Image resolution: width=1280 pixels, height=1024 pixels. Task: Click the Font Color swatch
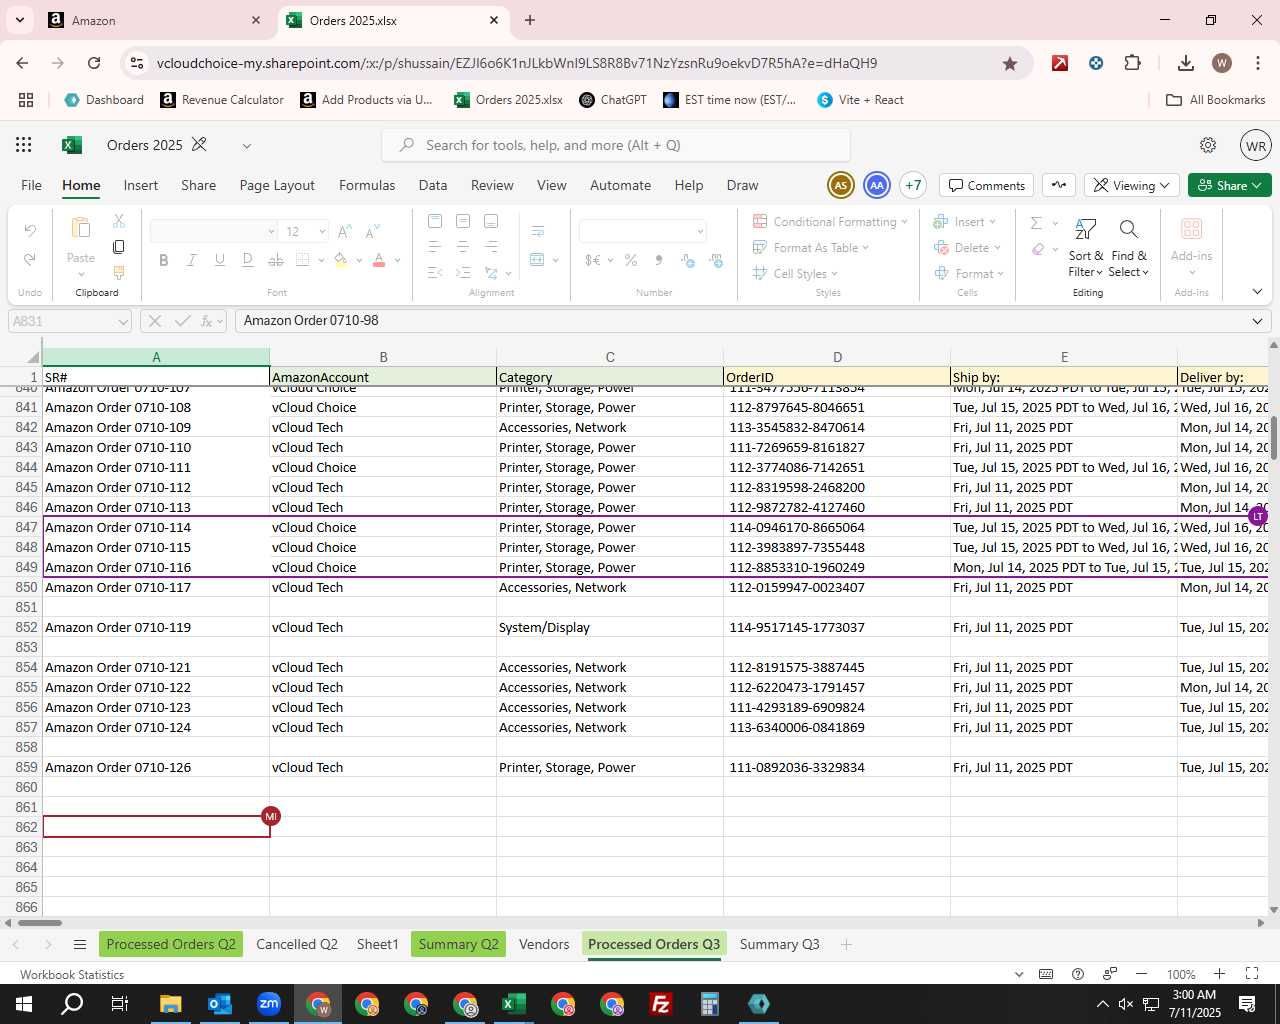click(x=379, y=260)
